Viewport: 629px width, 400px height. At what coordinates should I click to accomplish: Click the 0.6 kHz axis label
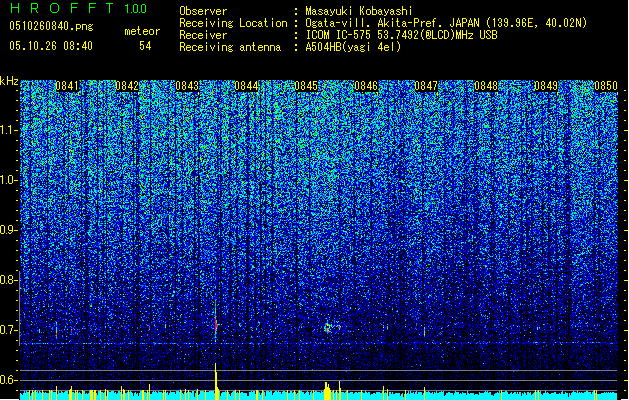click(x=9, y=380)
